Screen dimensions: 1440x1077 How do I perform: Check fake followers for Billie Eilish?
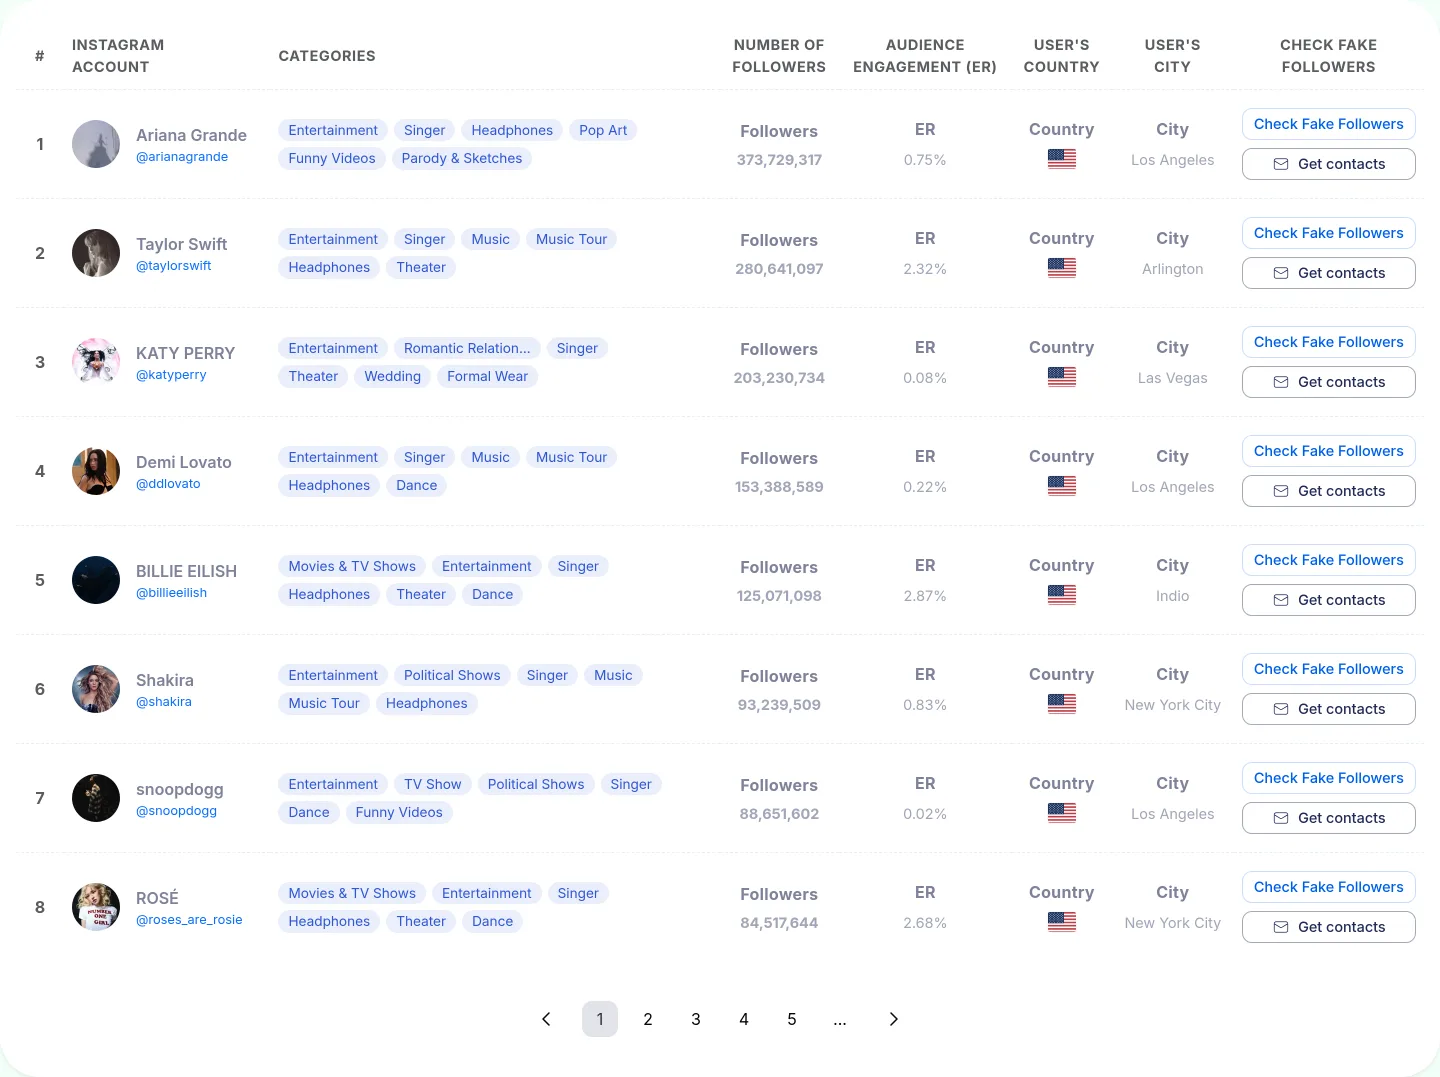pyautogui.click(x=1329, y=560)
